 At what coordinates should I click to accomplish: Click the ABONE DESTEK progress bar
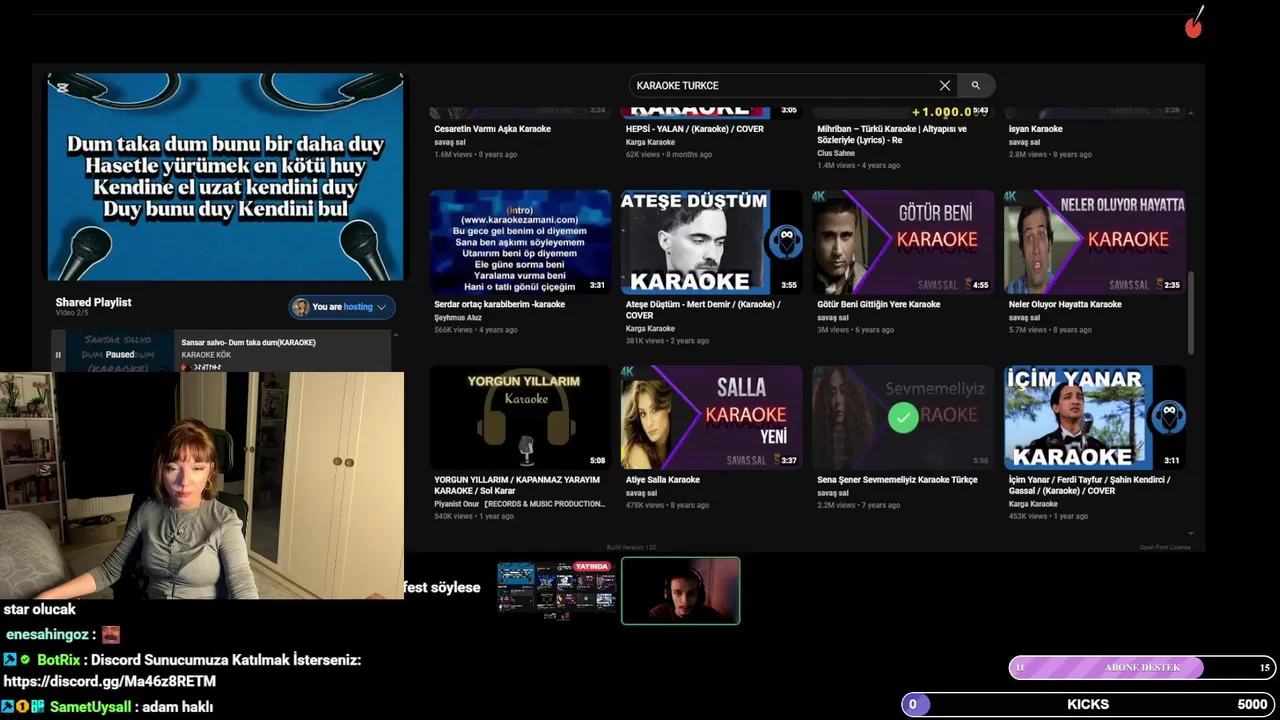pyautogui.click(x=1142, y=668)
